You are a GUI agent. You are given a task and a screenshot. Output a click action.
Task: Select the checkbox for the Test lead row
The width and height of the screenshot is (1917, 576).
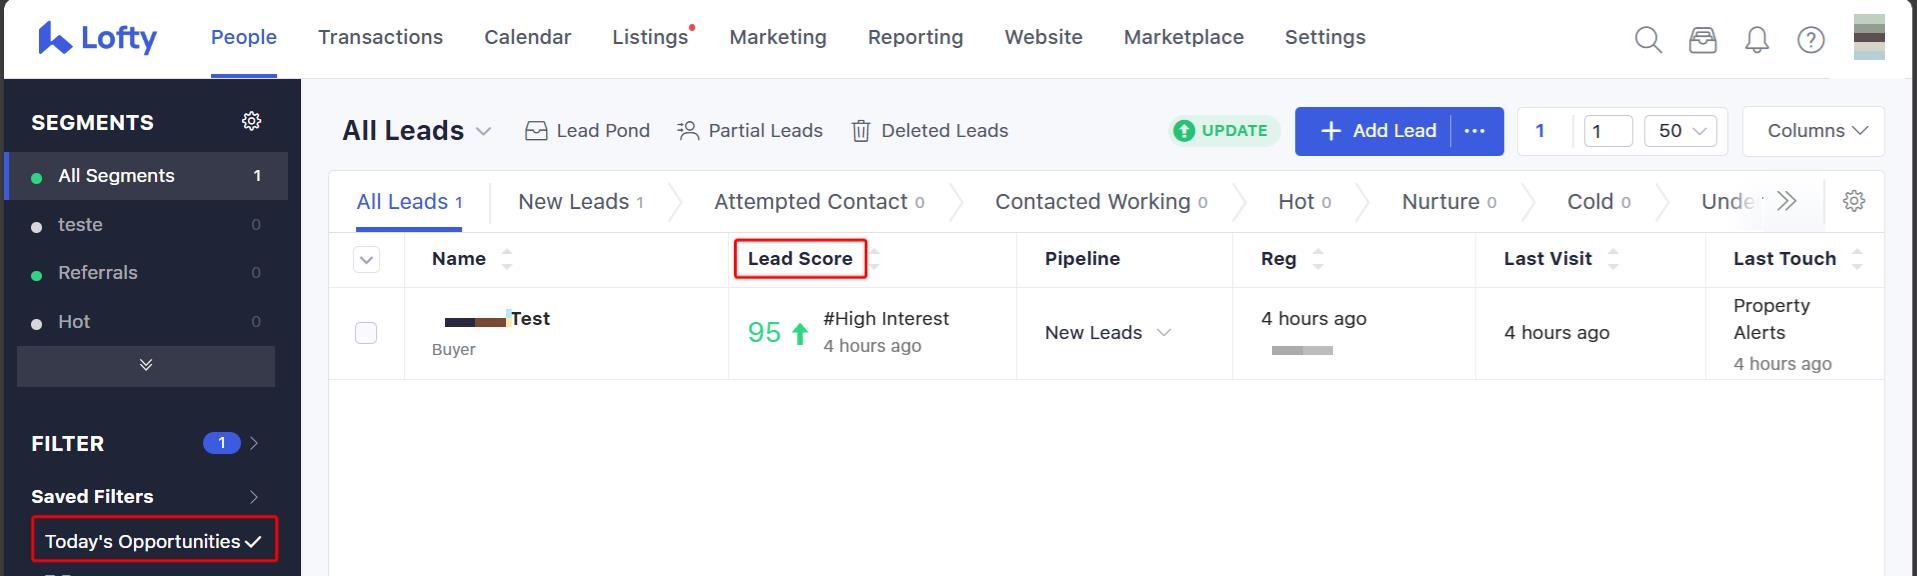pyautogui.click(x=366, y=333)
